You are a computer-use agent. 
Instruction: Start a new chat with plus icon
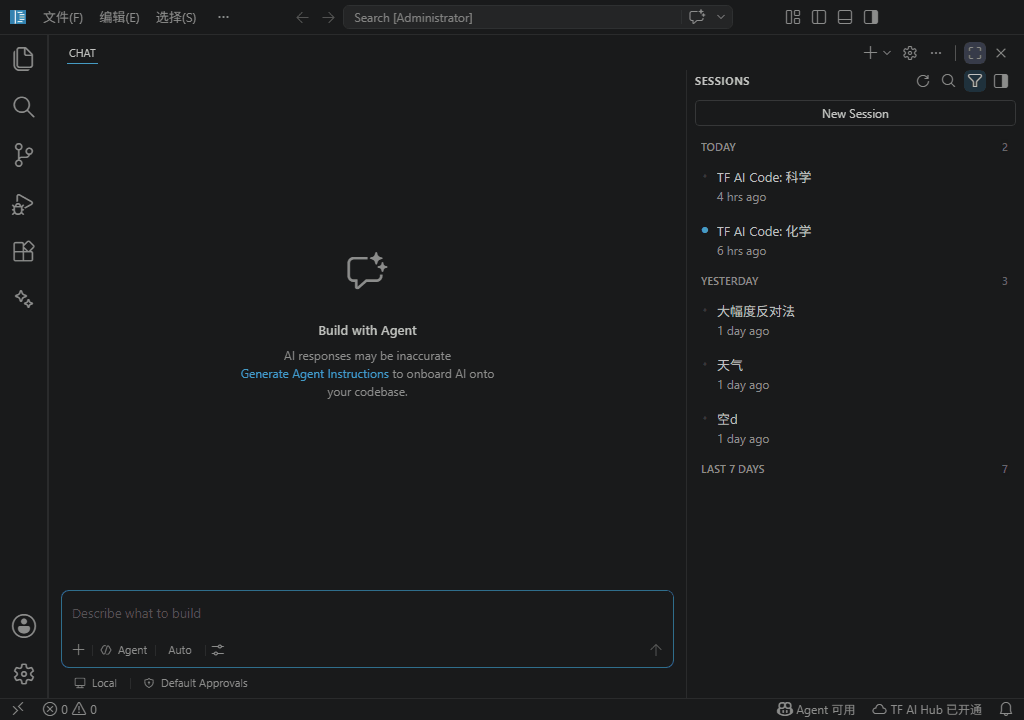870,53
